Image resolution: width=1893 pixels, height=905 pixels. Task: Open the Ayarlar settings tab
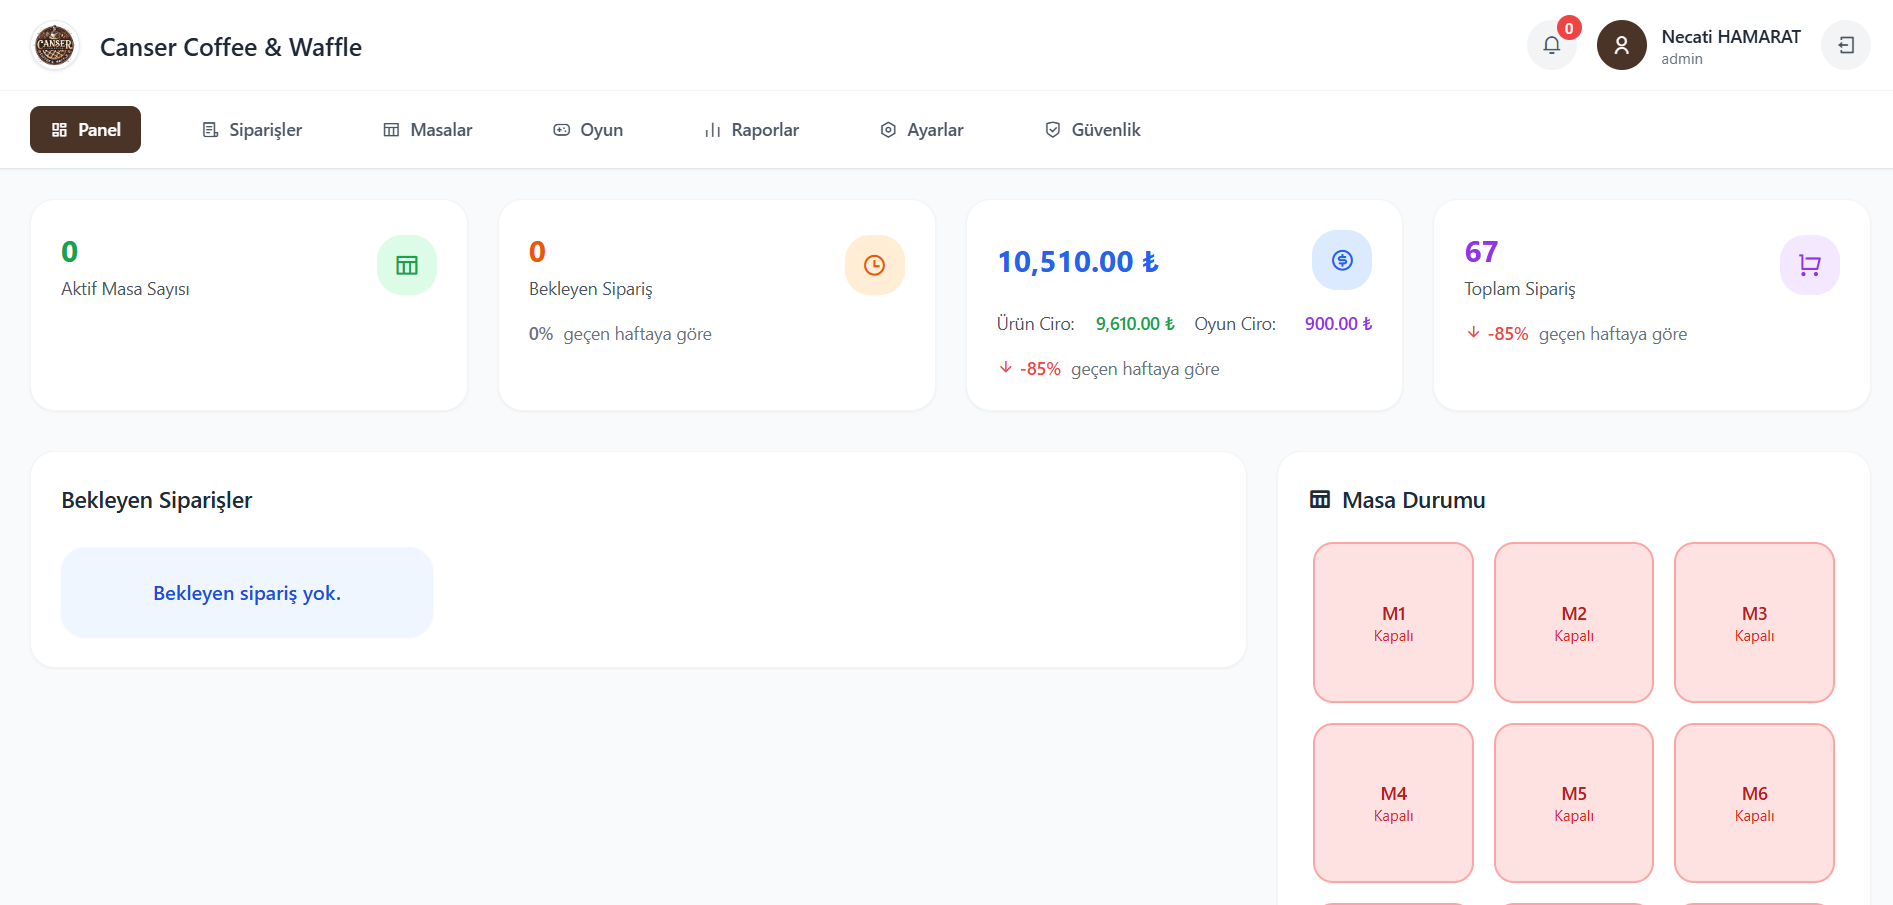pos(922,130)
